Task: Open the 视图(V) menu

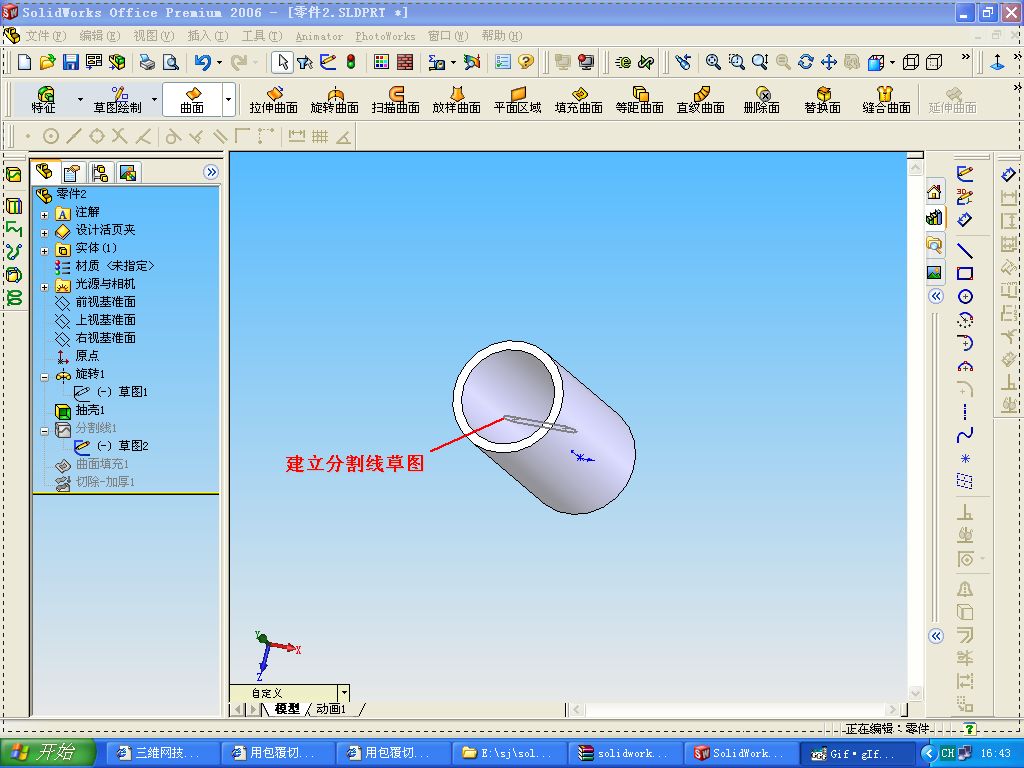Action: (154, 36)
